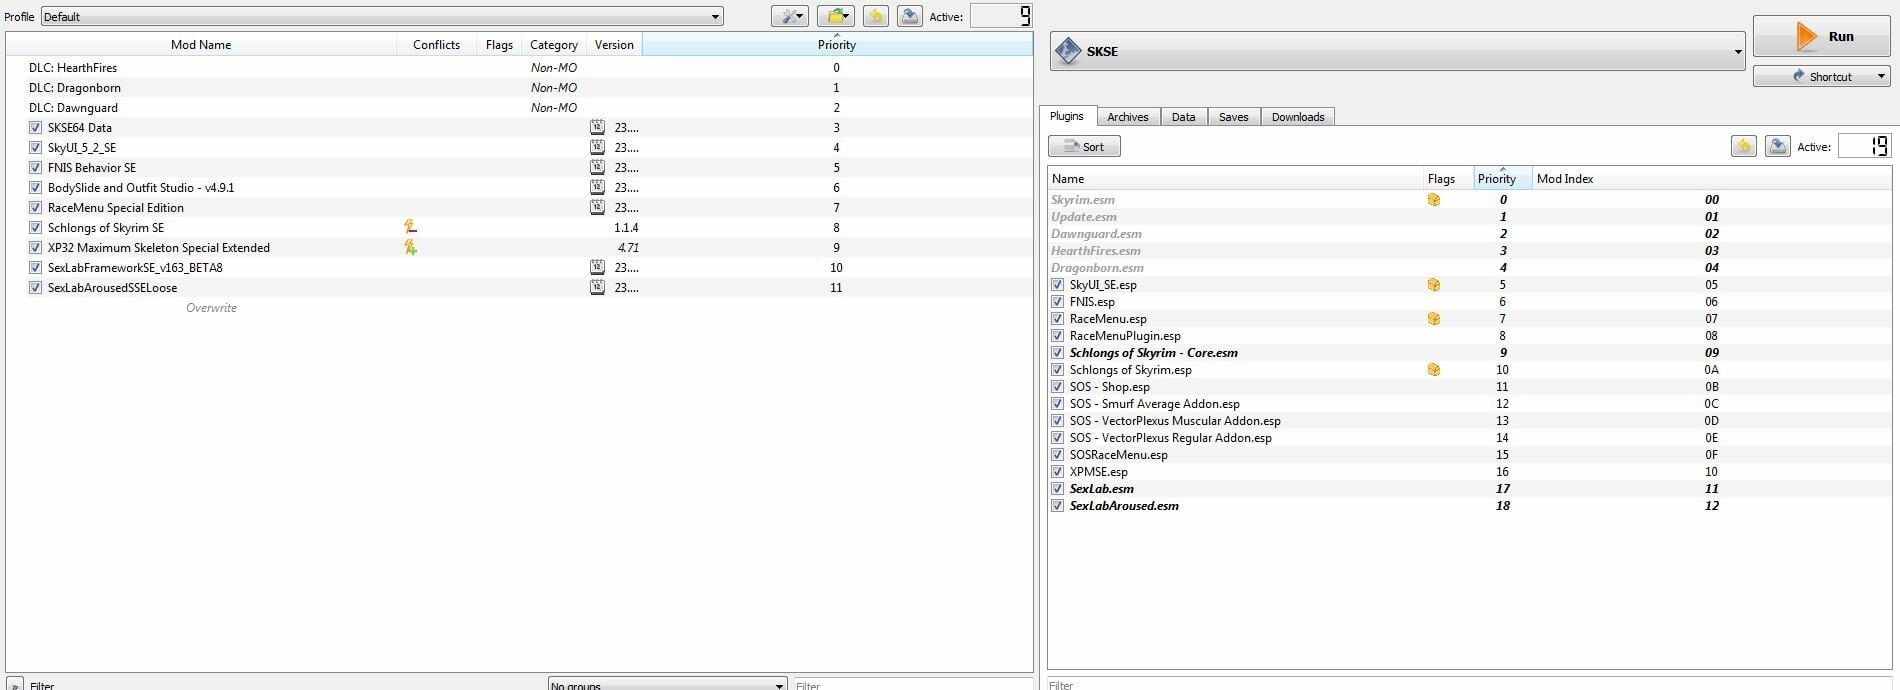Open the folder shortcuts menu button

coord(836,16)
